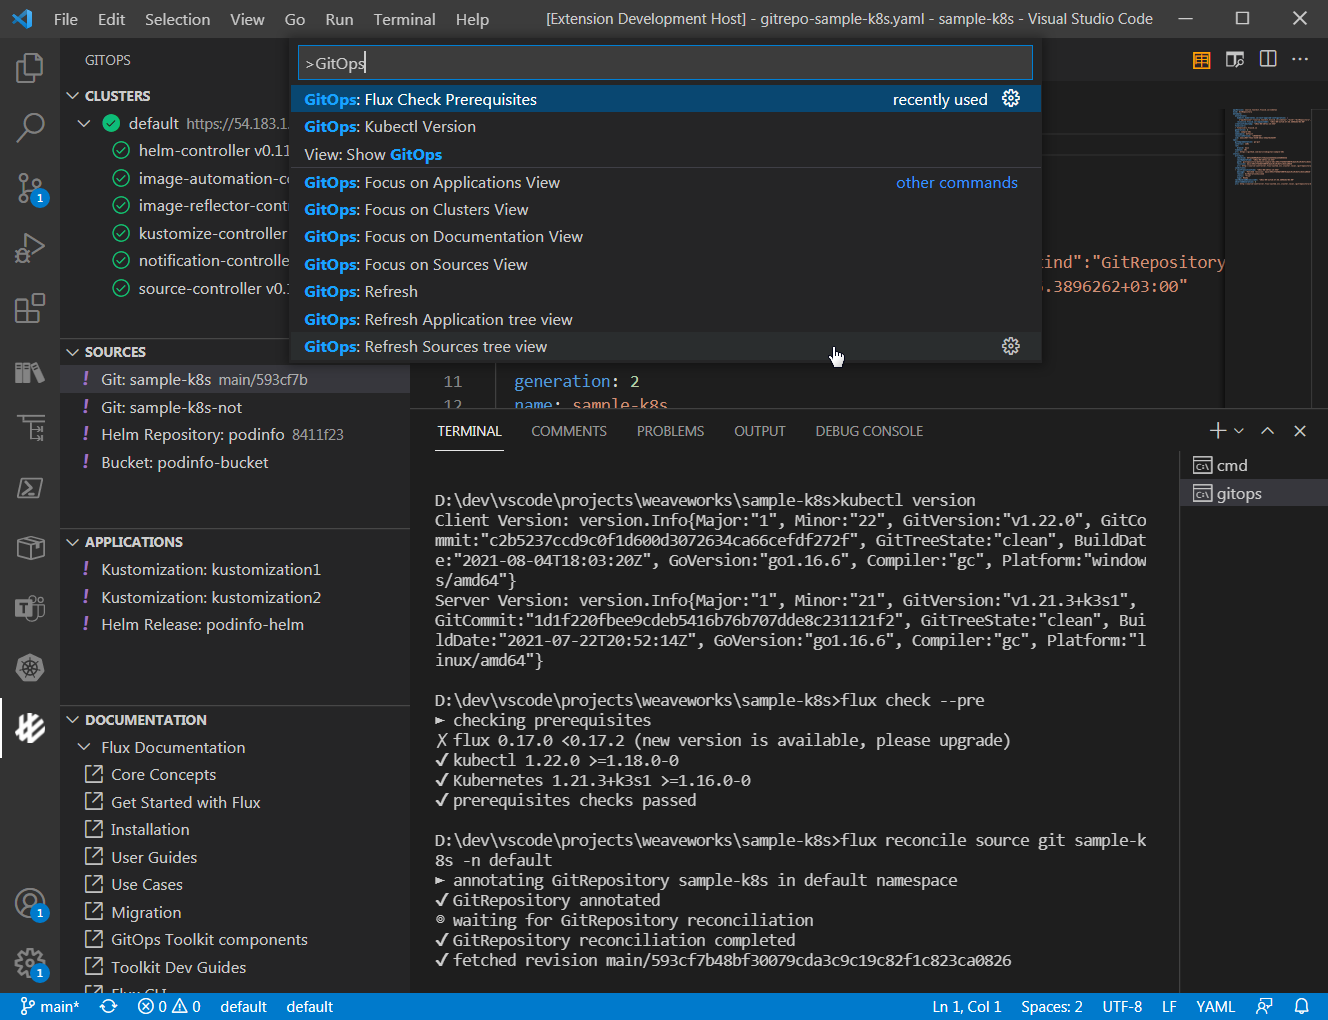Viewport: 1328px width, 1020px height.
Task: Open the Search view
Action: click(x=30, y=128)
